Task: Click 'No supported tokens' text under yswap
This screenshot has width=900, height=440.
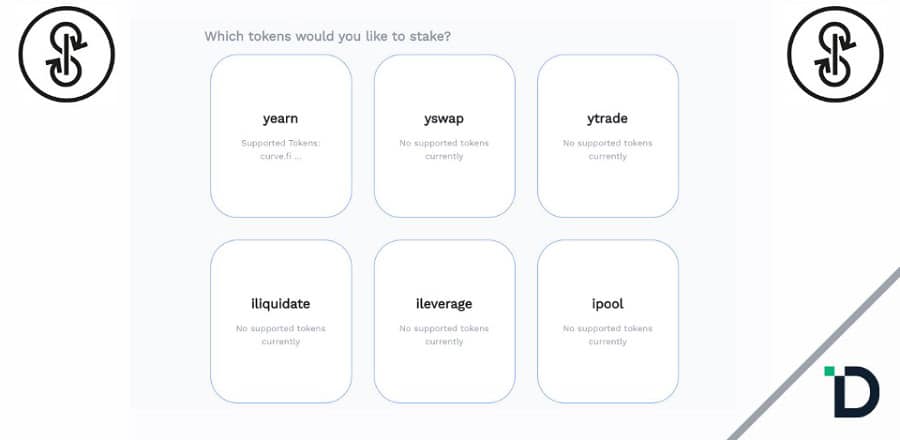Action: (444, 143)
